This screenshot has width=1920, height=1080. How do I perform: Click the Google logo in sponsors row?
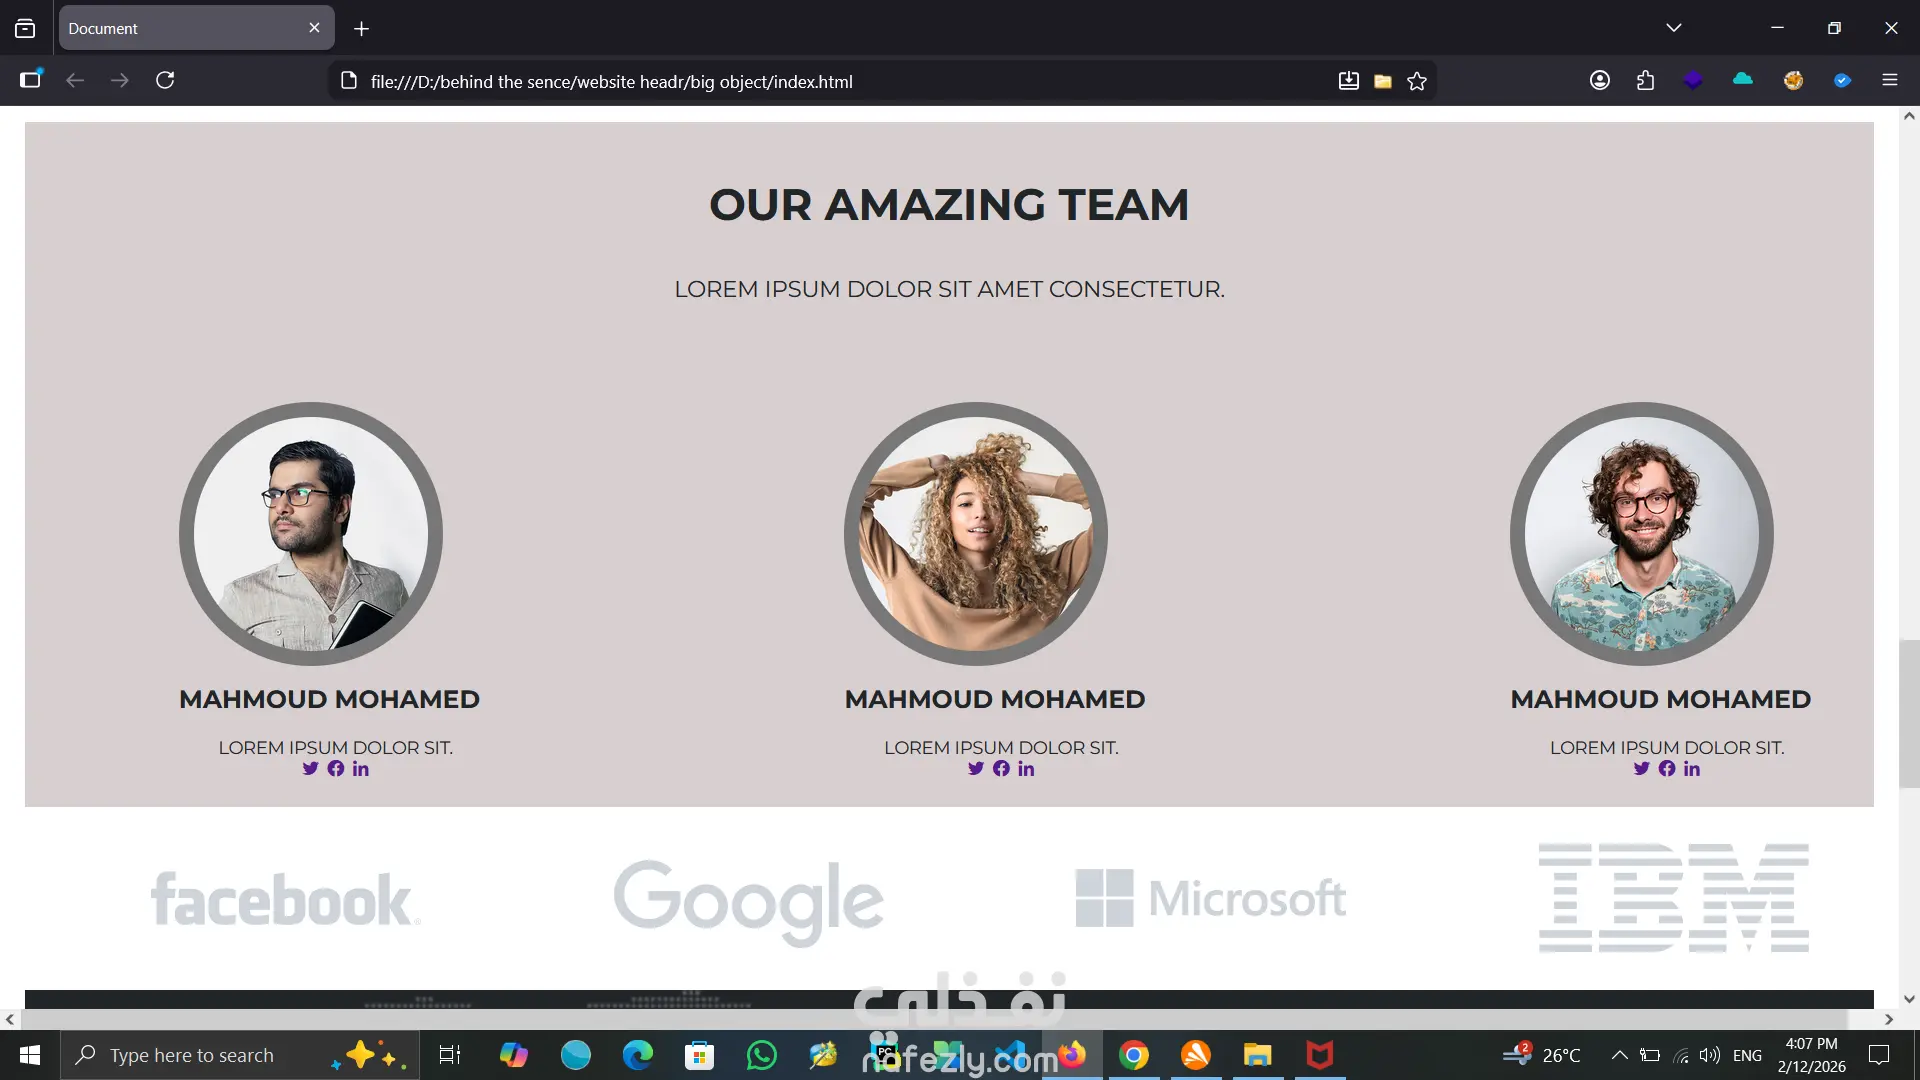(748, 900)
